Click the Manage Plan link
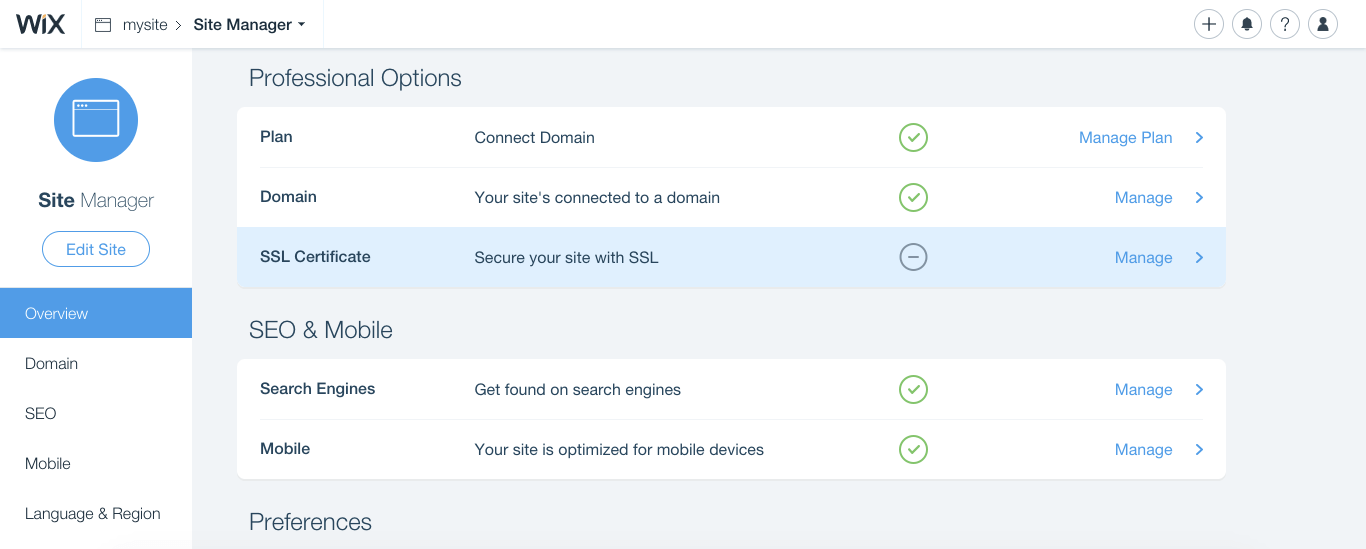Screen dimensions: 1366x549 click(1125, 137)
